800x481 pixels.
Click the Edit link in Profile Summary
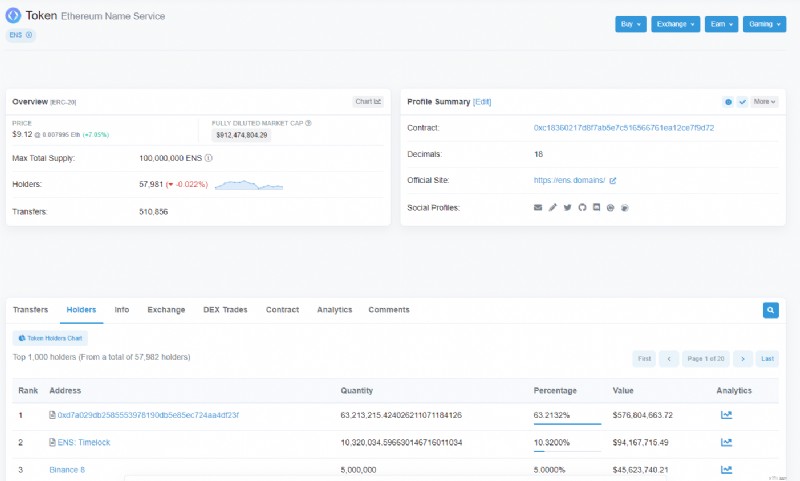coord(482,102)
